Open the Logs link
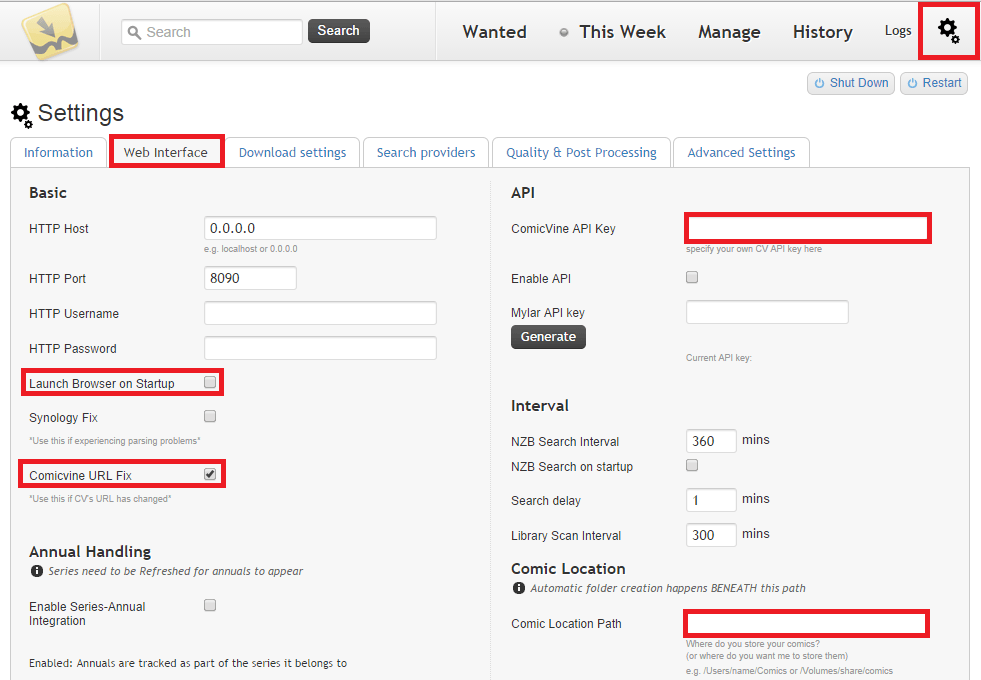981x680 pixels. point(898,31)
